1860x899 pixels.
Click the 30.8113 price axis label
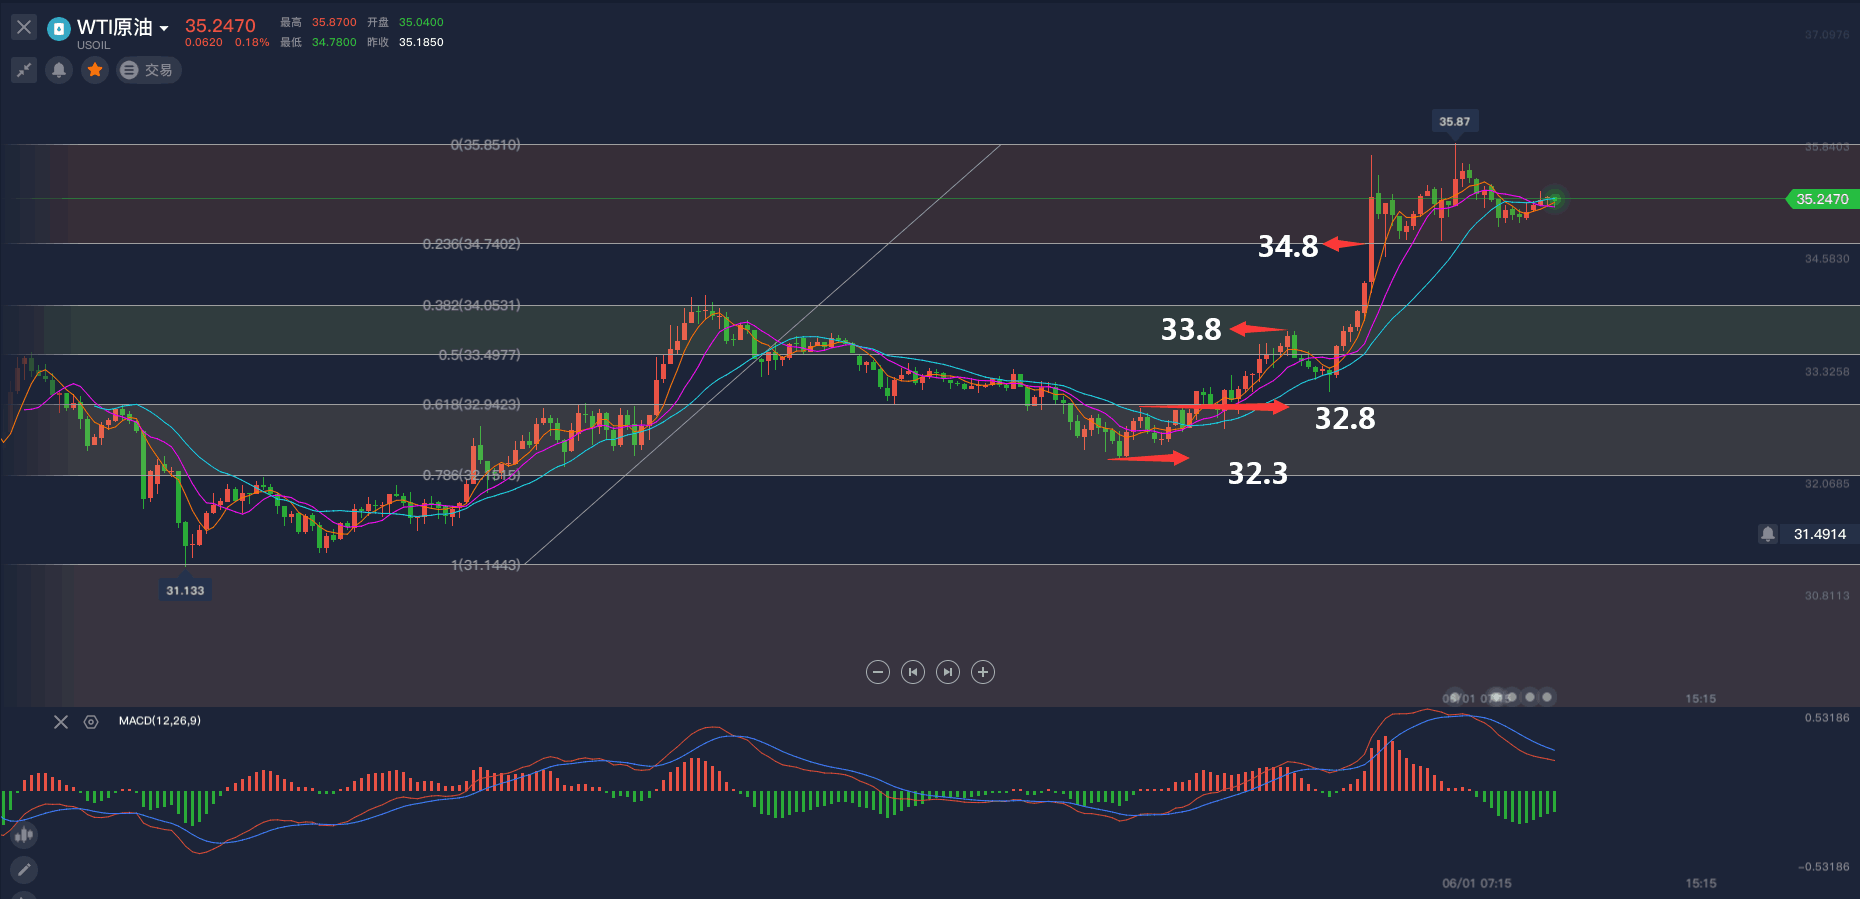pyautogui.click(x=1827, y=596)
